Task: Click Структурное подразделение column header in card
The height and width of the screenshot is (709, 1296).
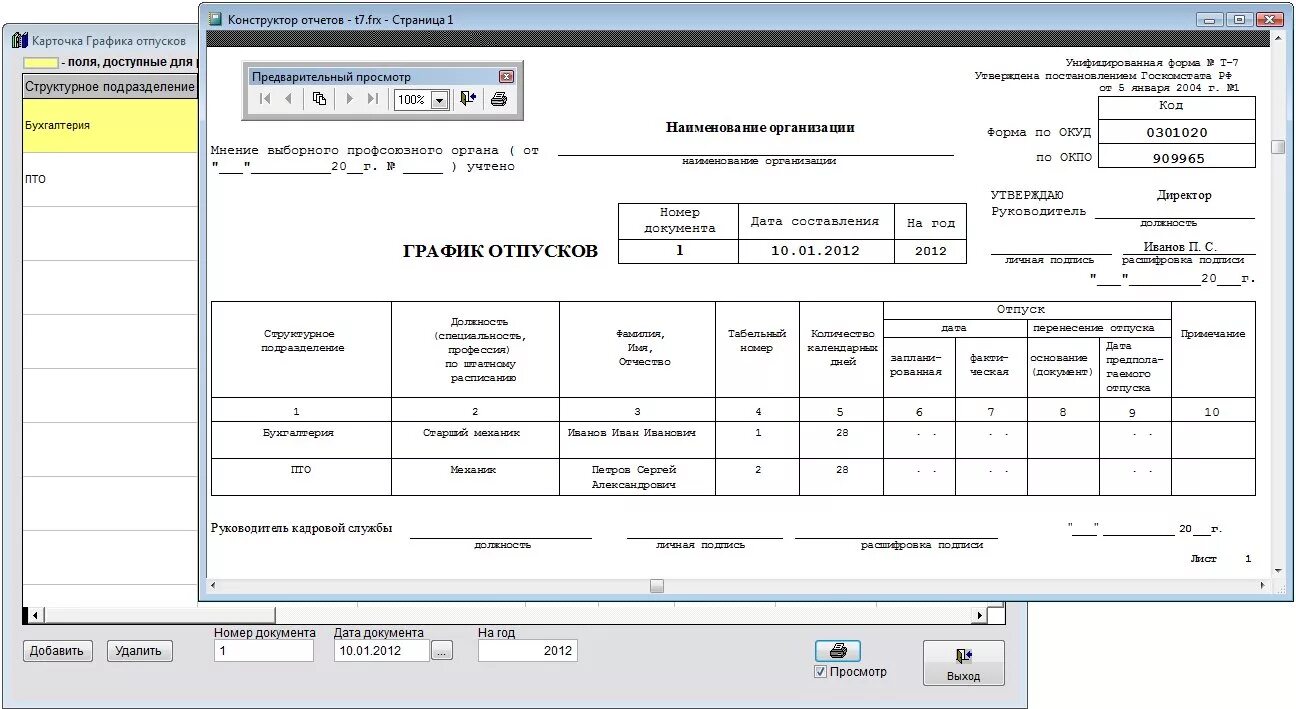Action: tap(110, 87)
